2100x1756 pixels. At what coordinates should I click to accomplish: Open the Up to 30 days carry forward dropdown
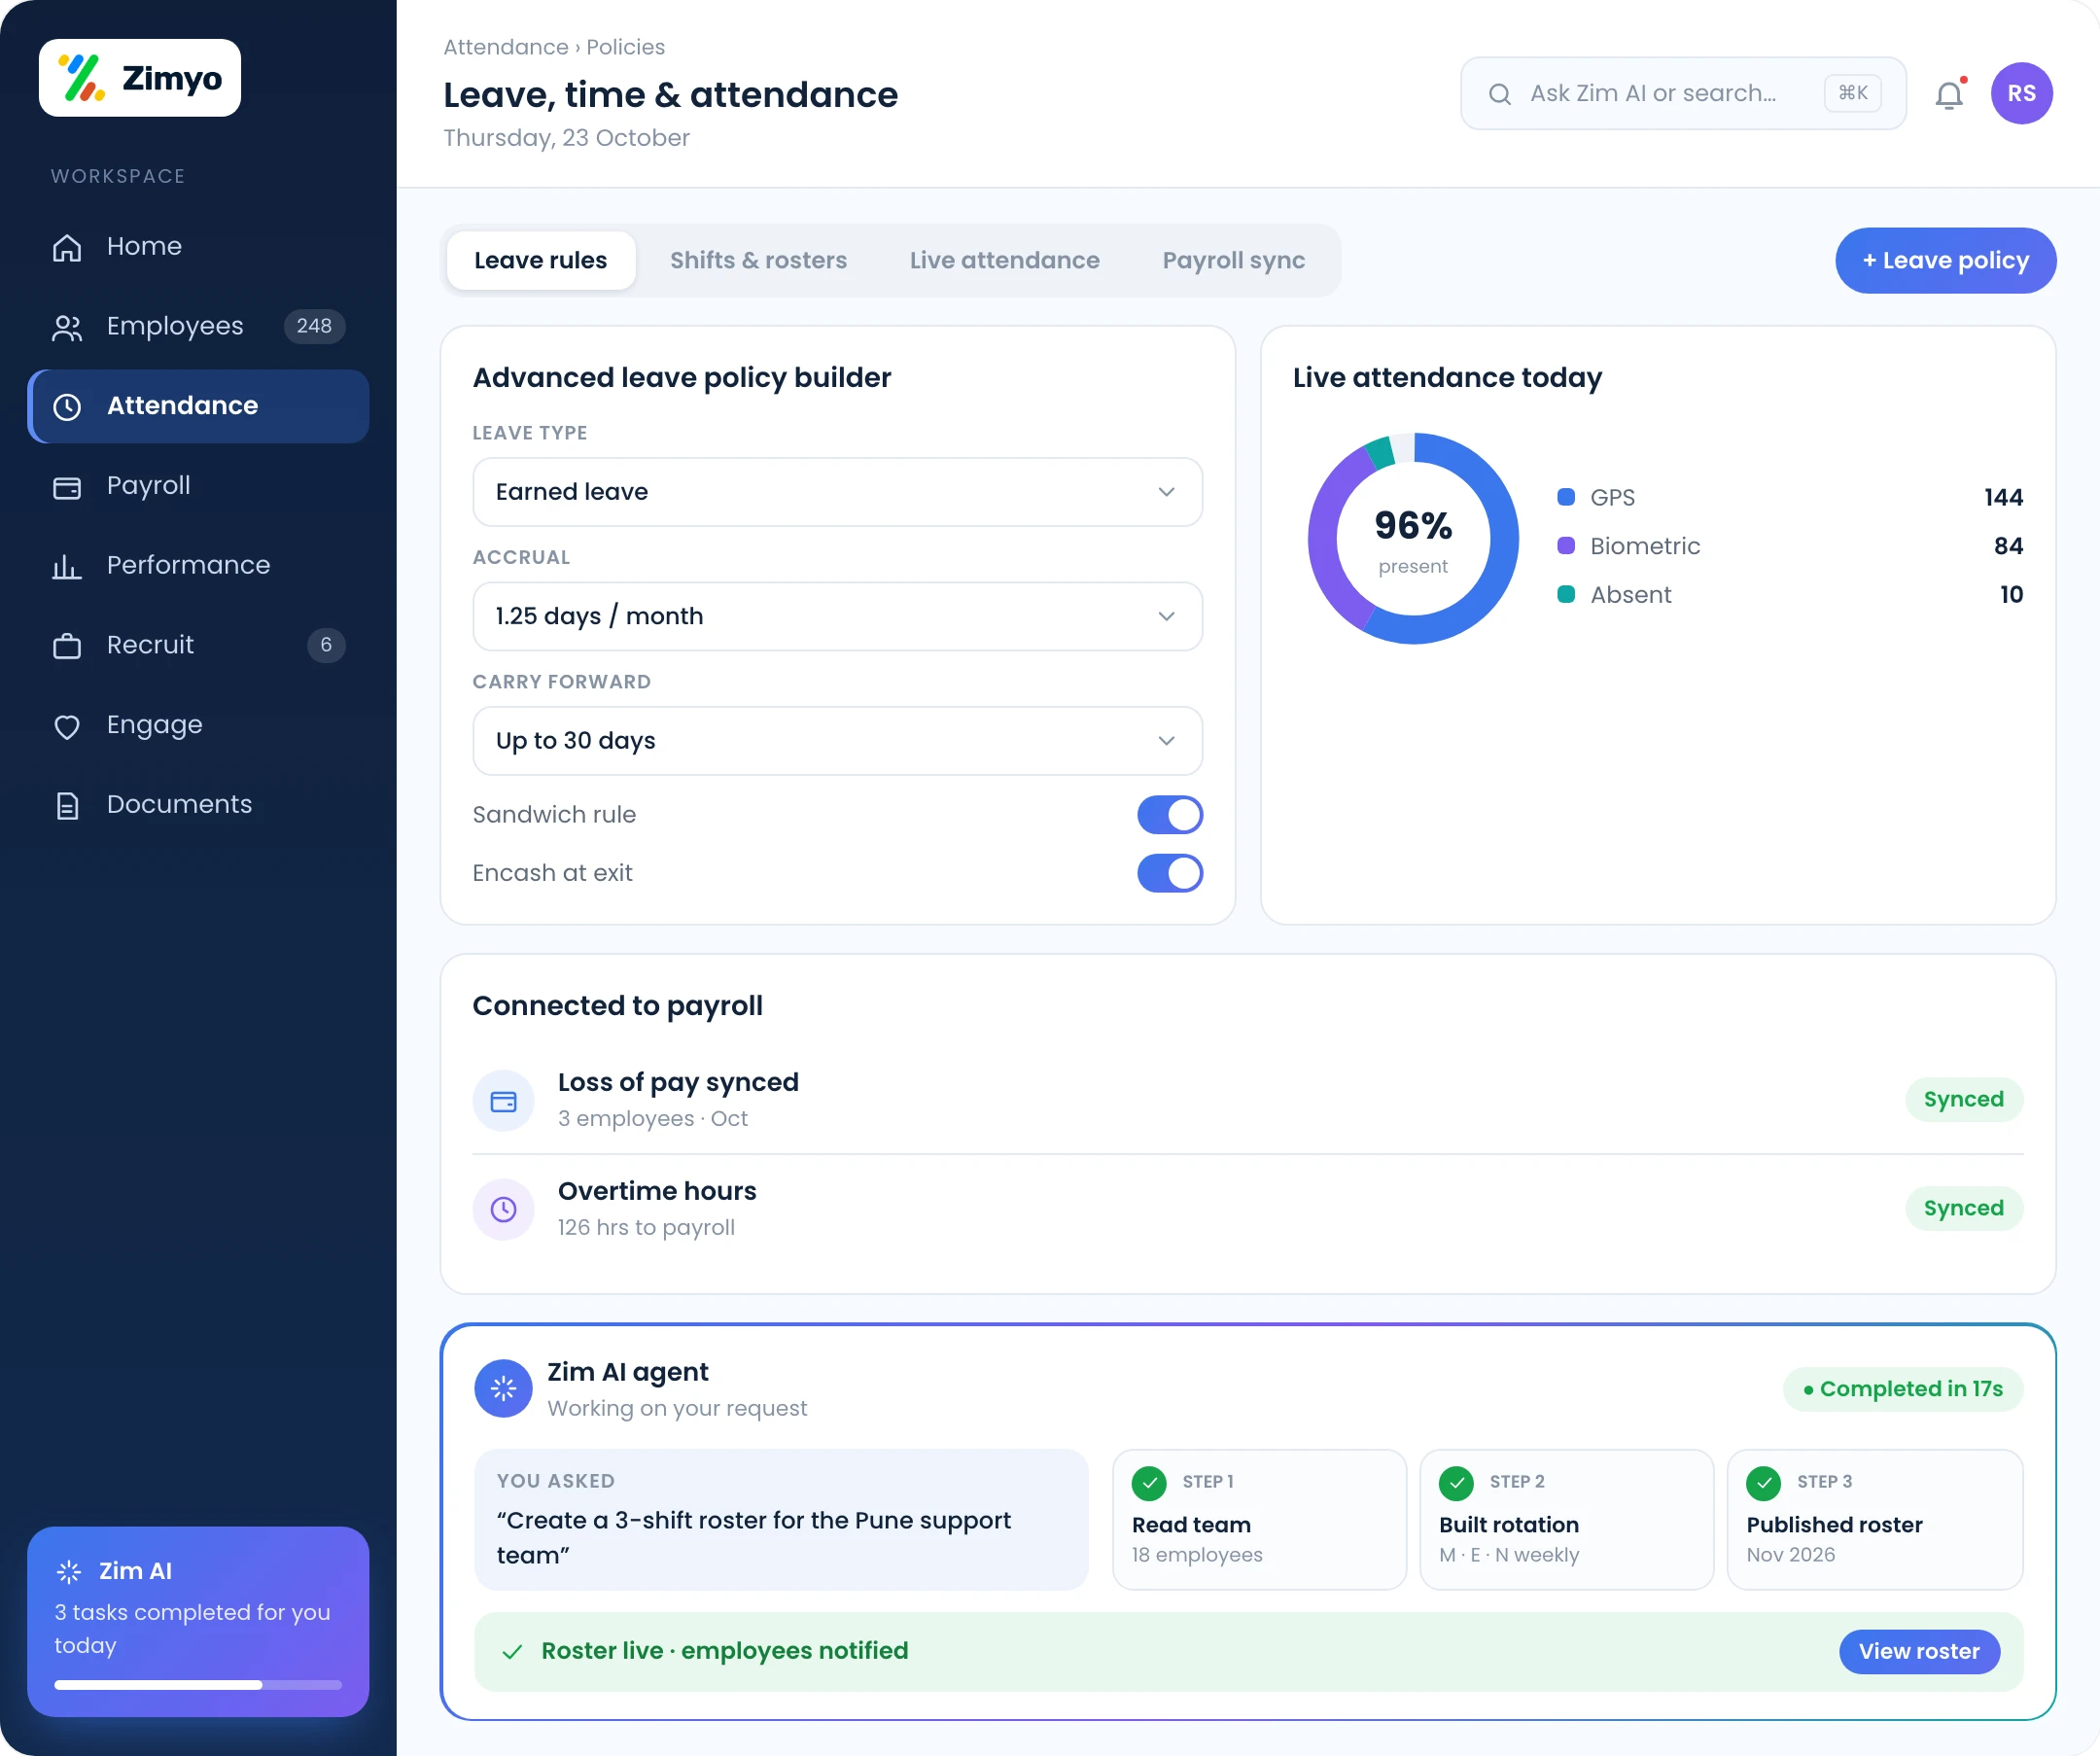(837, 741)
